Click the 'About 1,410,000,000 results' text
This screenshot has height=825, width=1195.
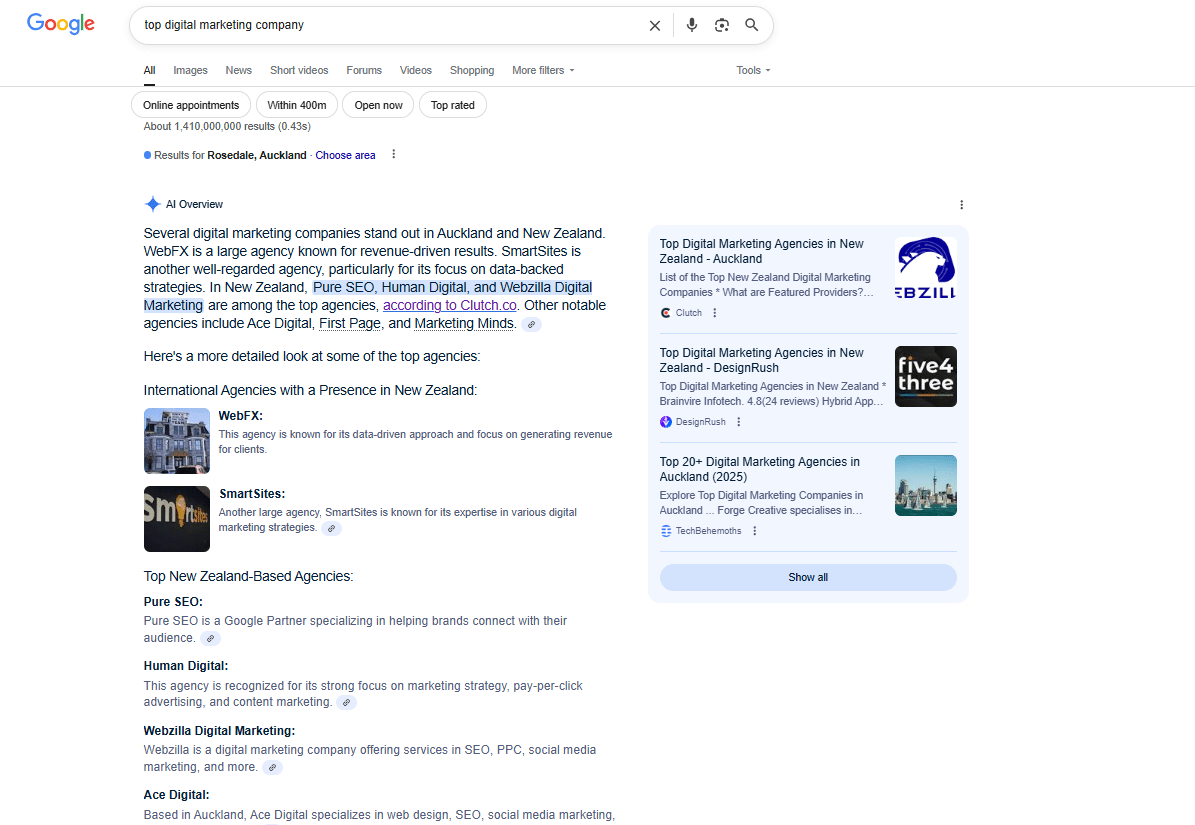click(209, 126)
